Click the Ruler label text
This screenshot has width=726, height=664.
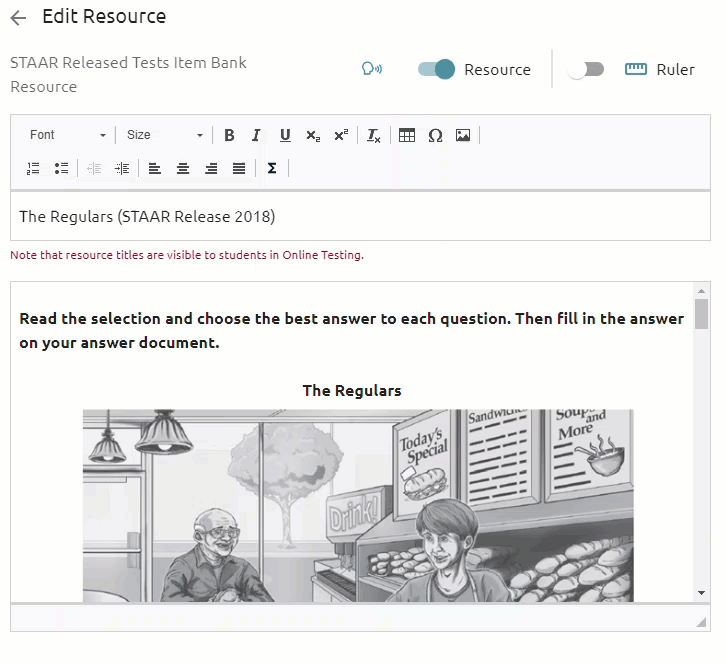[x=676, y=69]
